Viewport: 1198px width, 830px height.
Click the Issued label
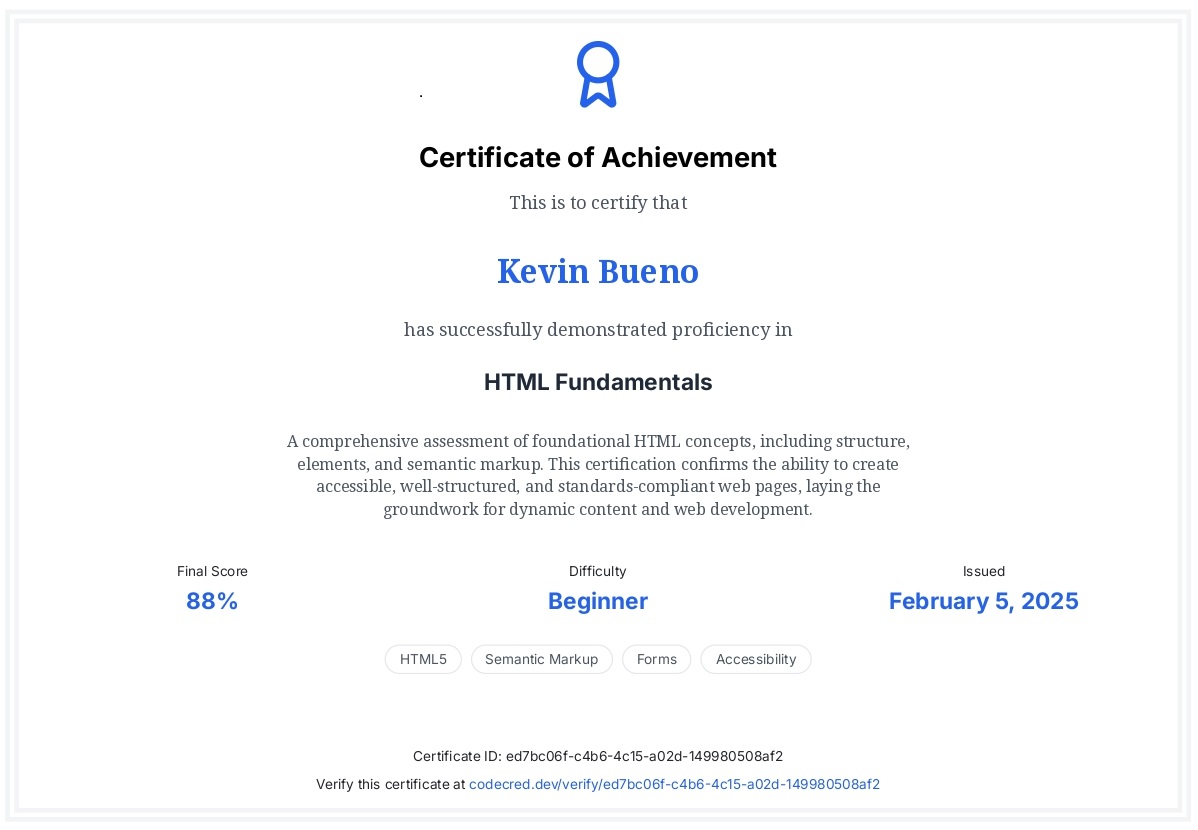983,571
